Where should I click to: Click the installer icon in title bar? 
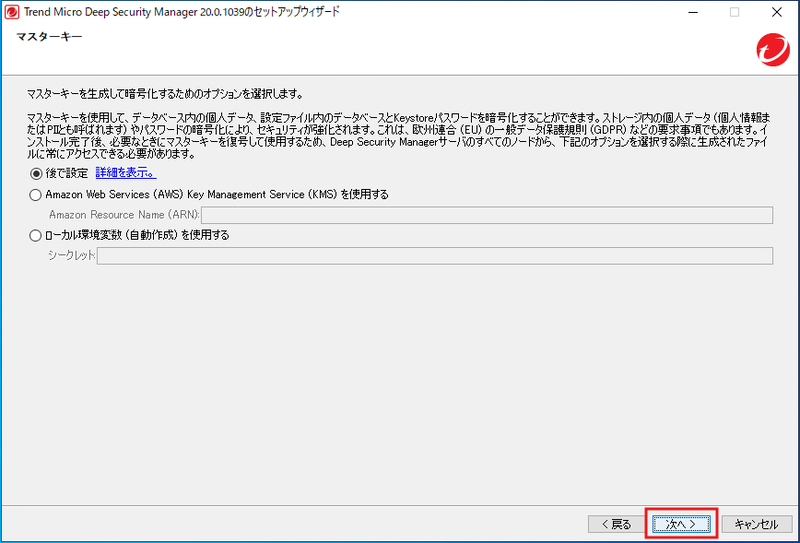[x=11, y=12]
